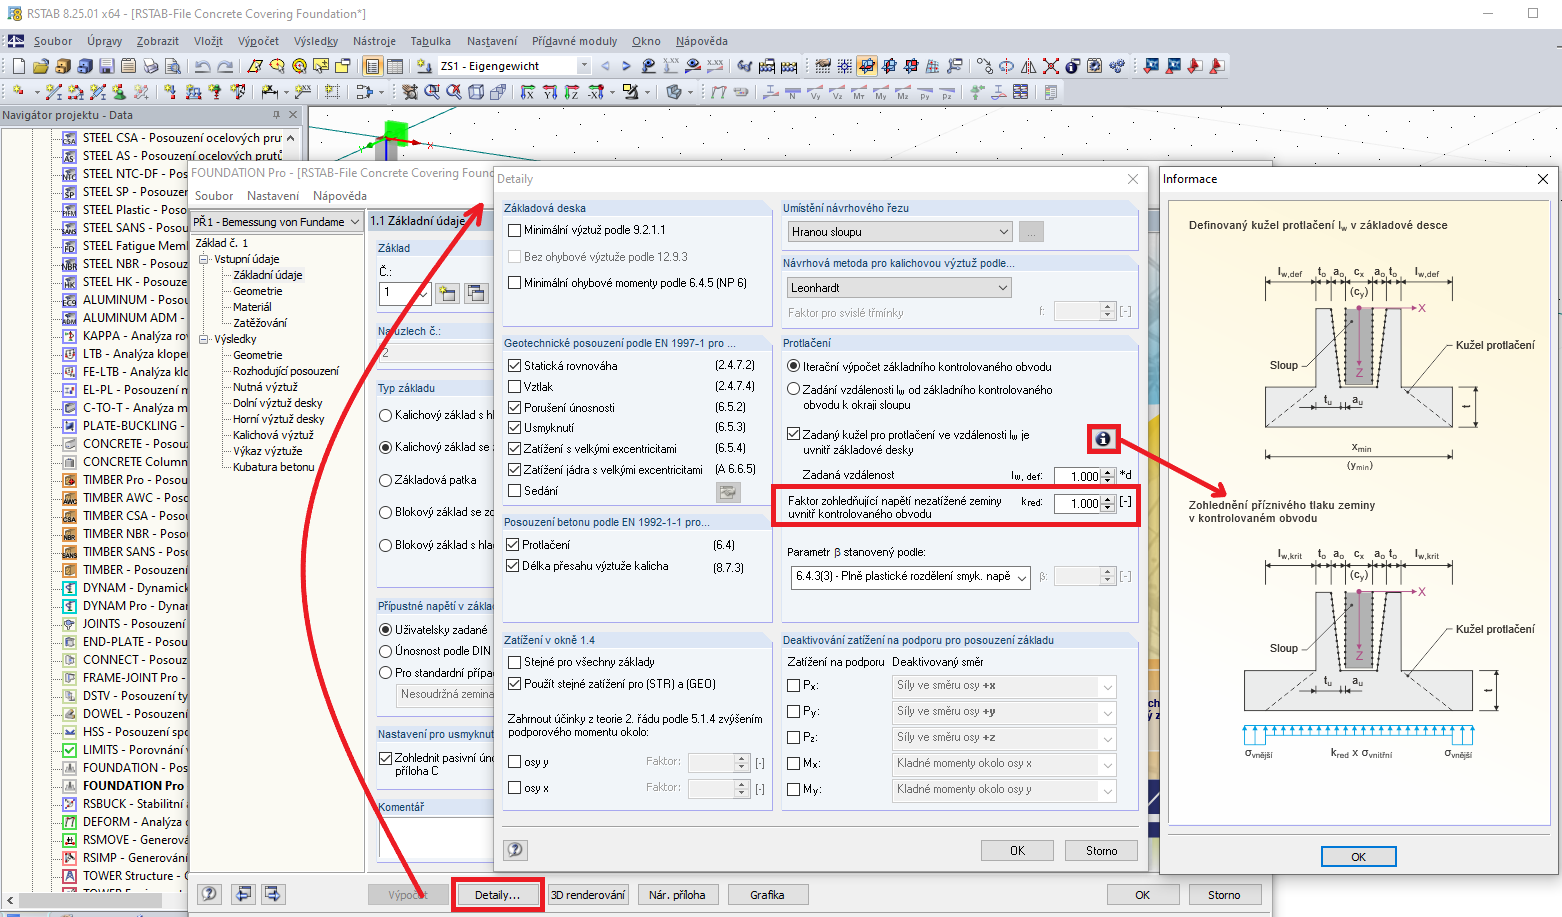Open the Leonhardt design method dropdown
This screenshot has height=917, width=1562.
pos(901,288)
